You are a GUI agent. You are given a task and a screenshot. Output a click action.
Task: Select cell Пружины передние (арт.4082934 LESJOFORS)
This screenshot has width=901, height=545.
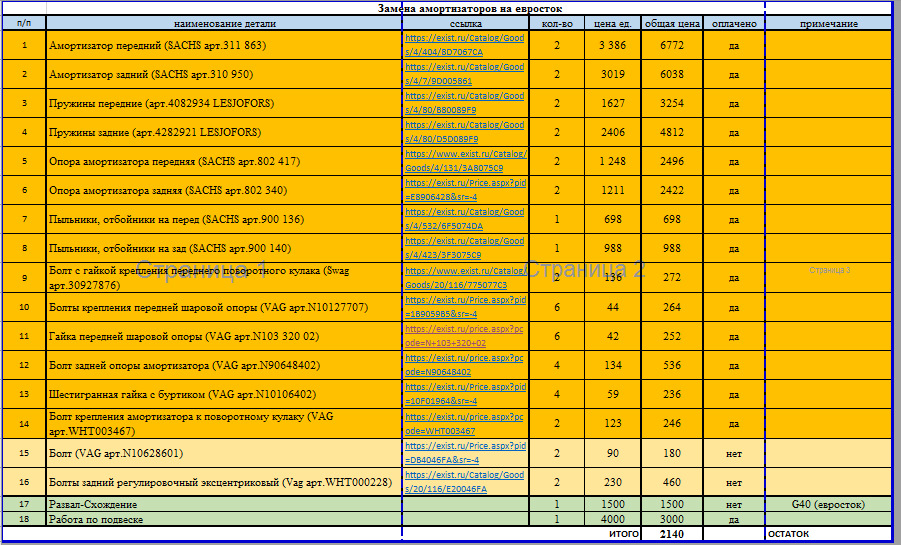[x=224, y=103]
